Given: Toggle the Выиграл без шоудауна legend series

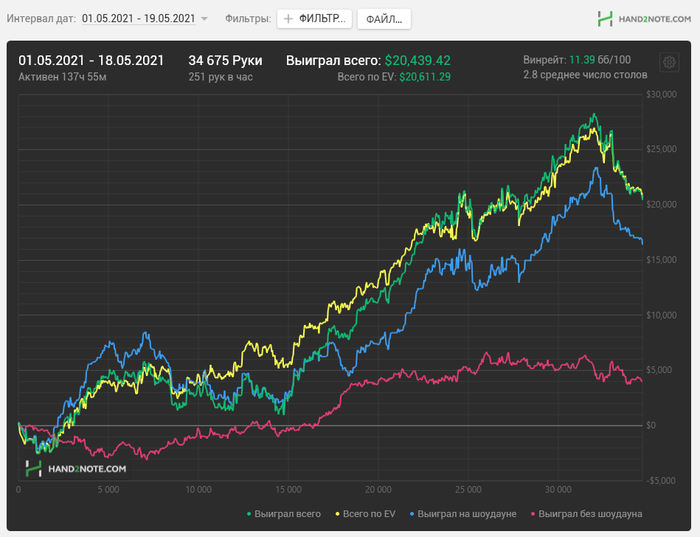Looking at the screenshot, I should coord(586,514).
